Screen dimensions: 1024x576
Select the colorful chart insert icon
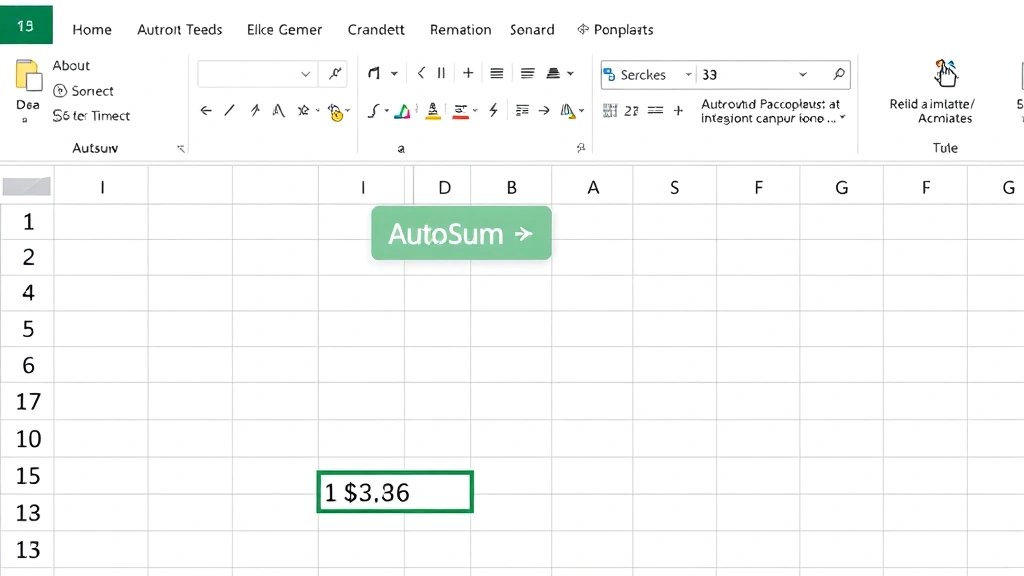tap(402, 111)
